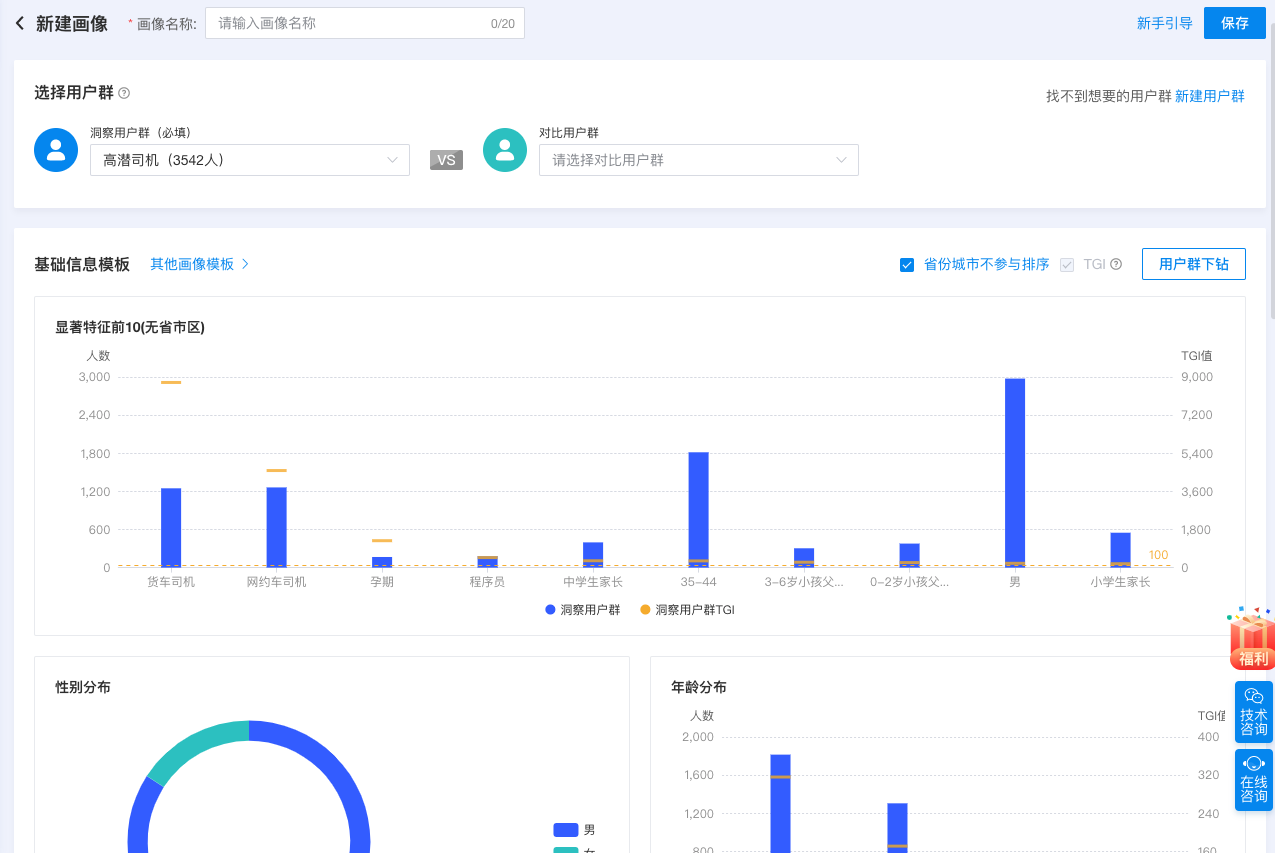The height and width of the screenshot is (853, 1275).
Task: Click the 中学生家长 bar in chart
Action: (593, 555)
